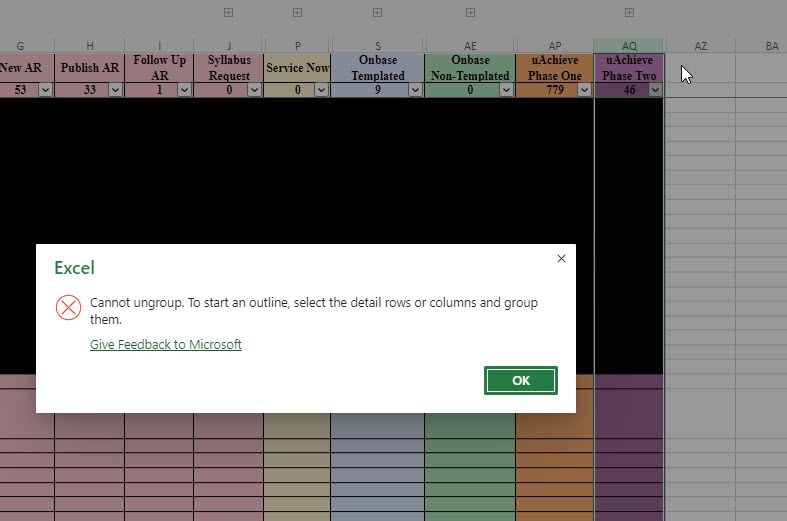The width and height of the screenshot is (787, 521).
Task: Select column H header
Action: tap(90, 46)
